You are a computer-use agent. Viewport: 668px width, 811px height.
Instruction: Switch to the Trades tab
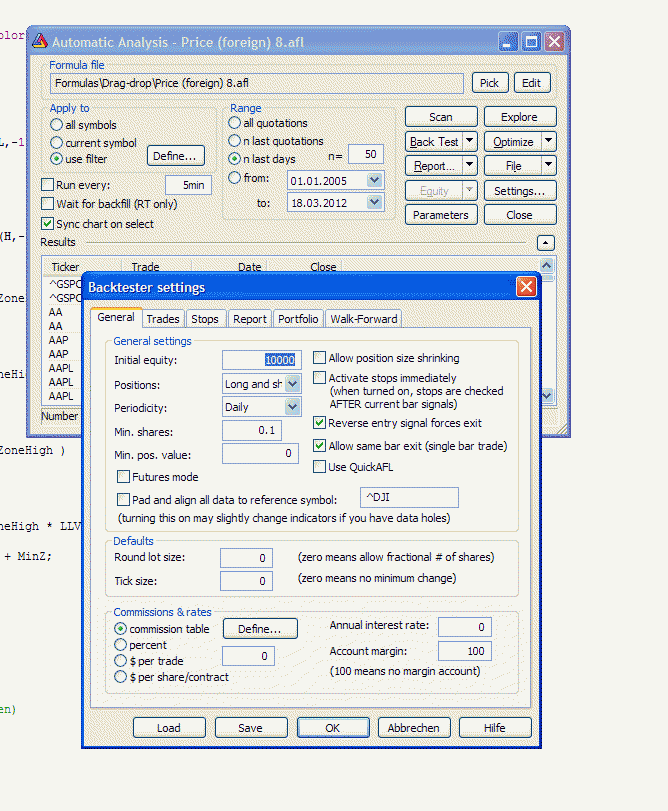click(x=163, y=319)
